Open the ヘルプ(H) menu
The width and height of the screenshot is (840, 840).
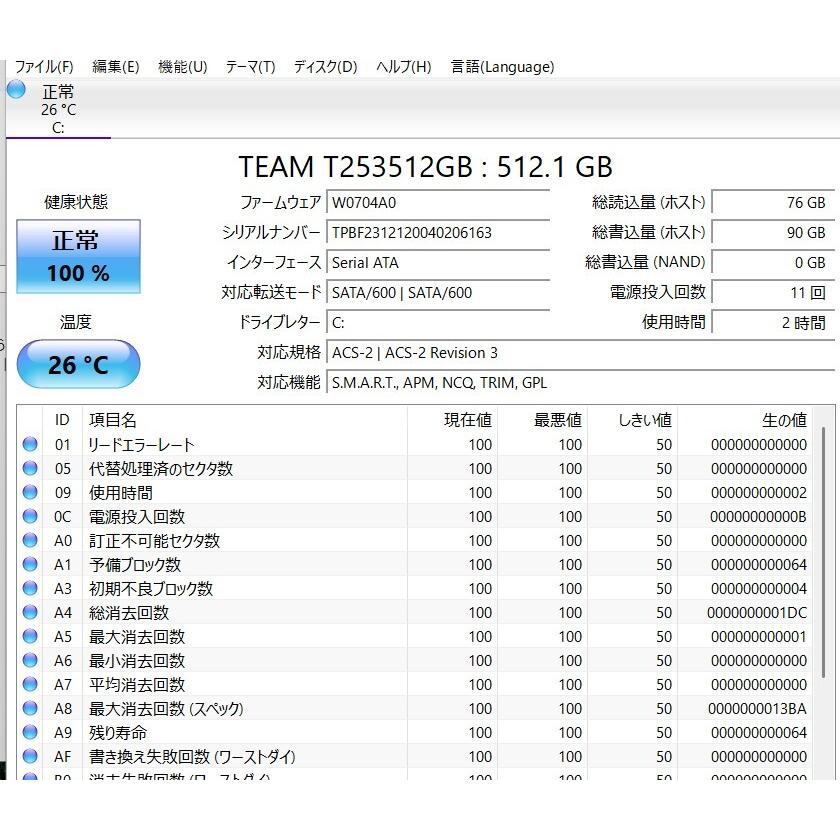pos(403,67)
